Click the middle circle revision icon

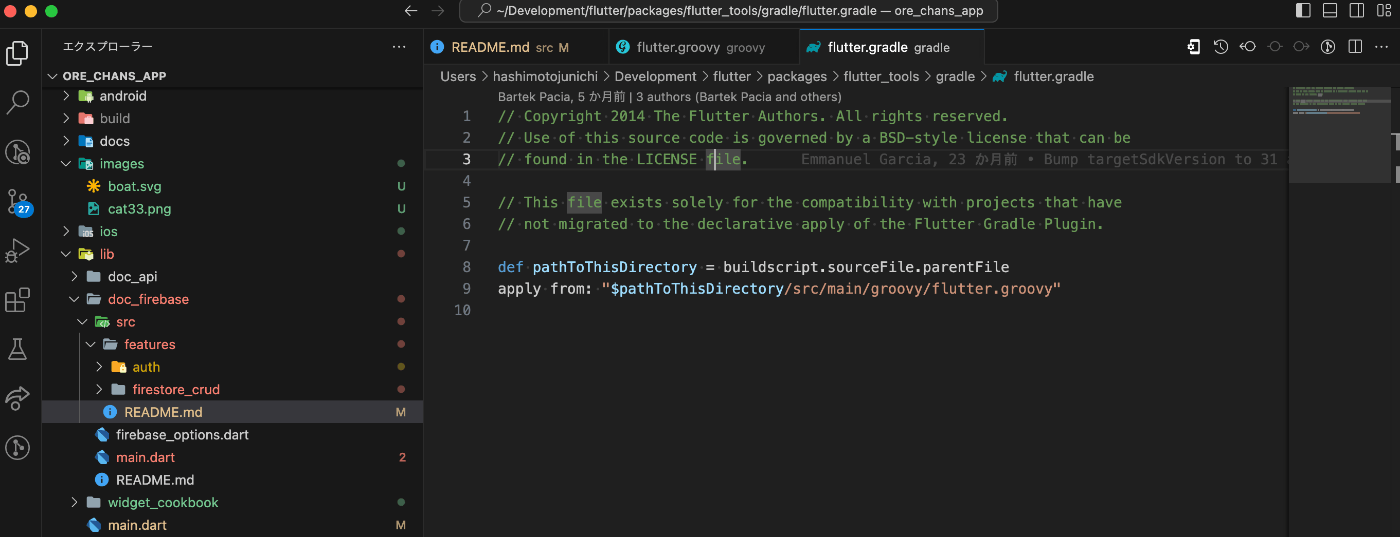1275,47
